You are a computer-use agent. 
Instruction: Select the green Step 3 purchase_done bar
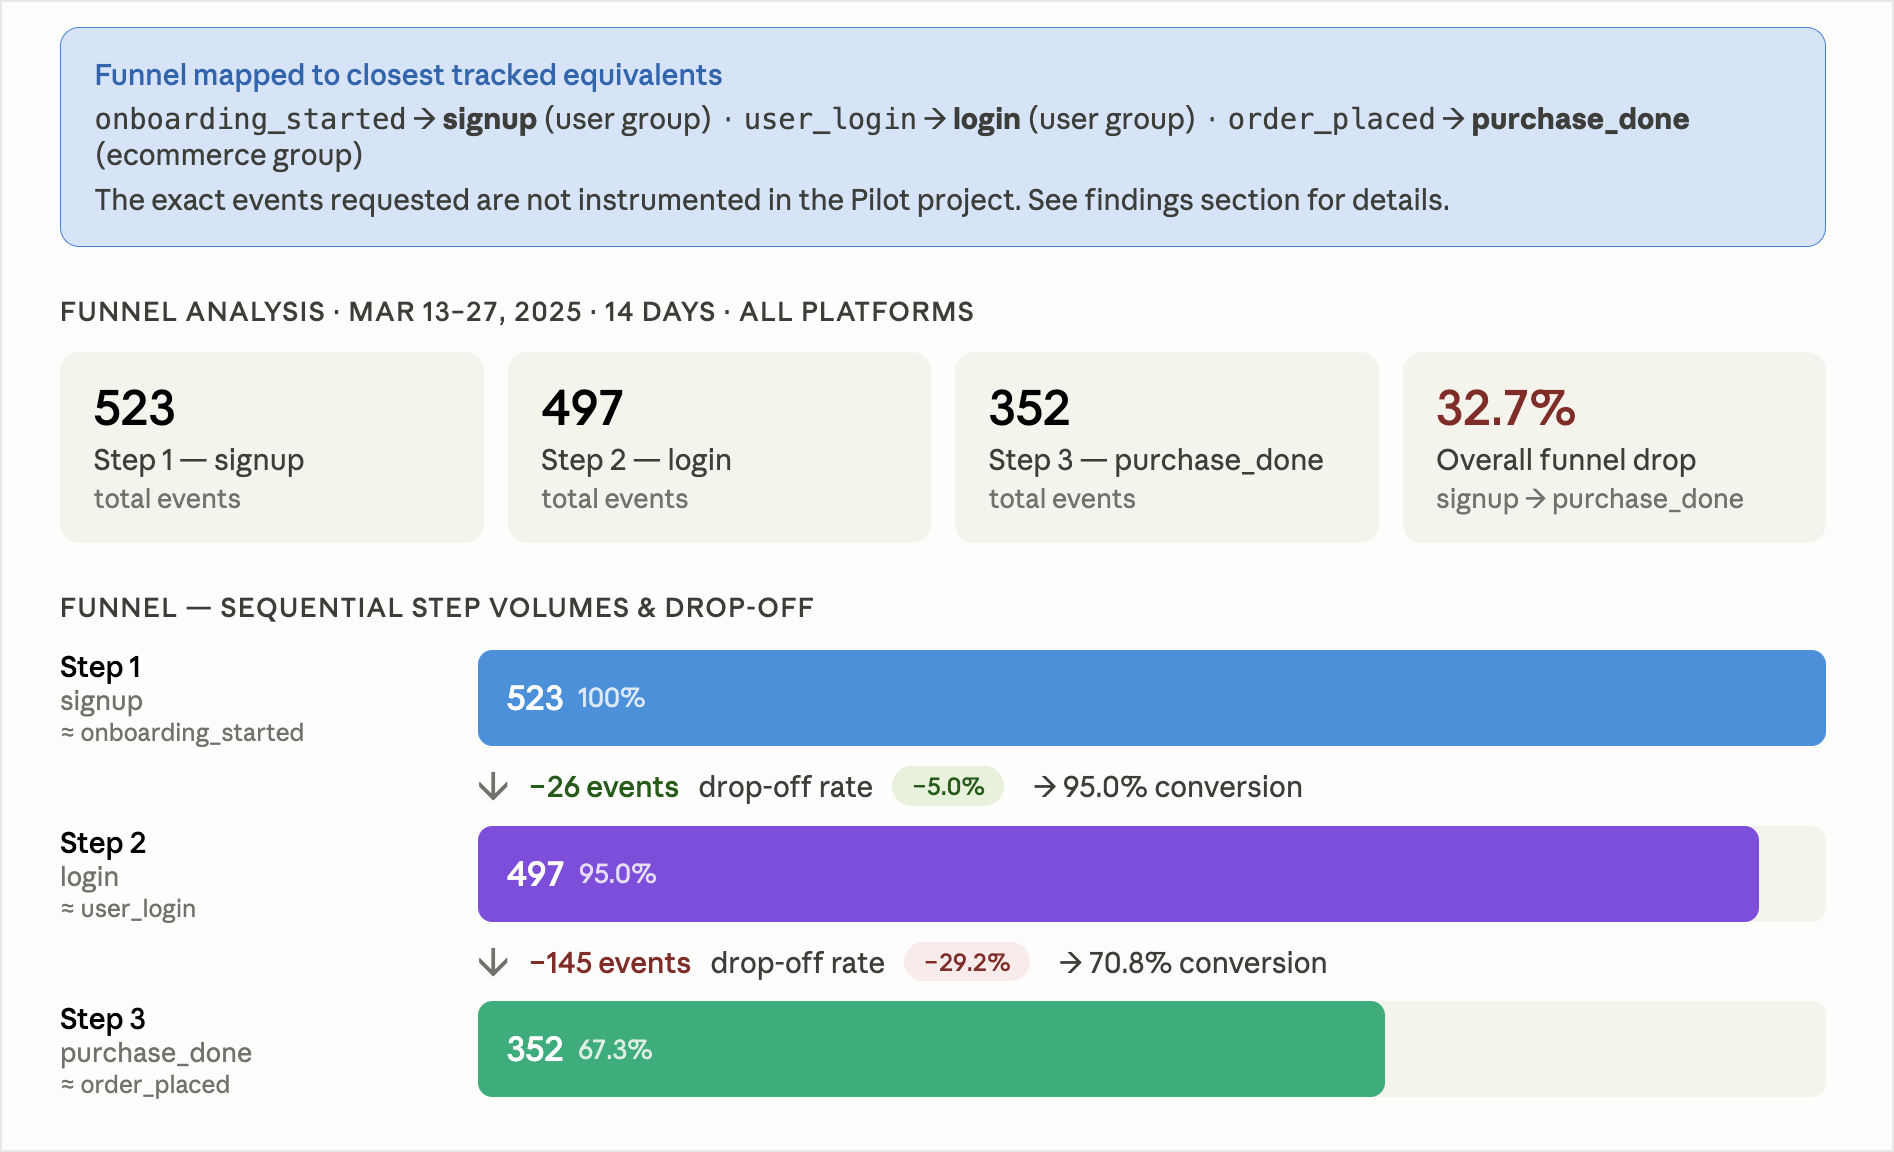tap(930, 1049)
